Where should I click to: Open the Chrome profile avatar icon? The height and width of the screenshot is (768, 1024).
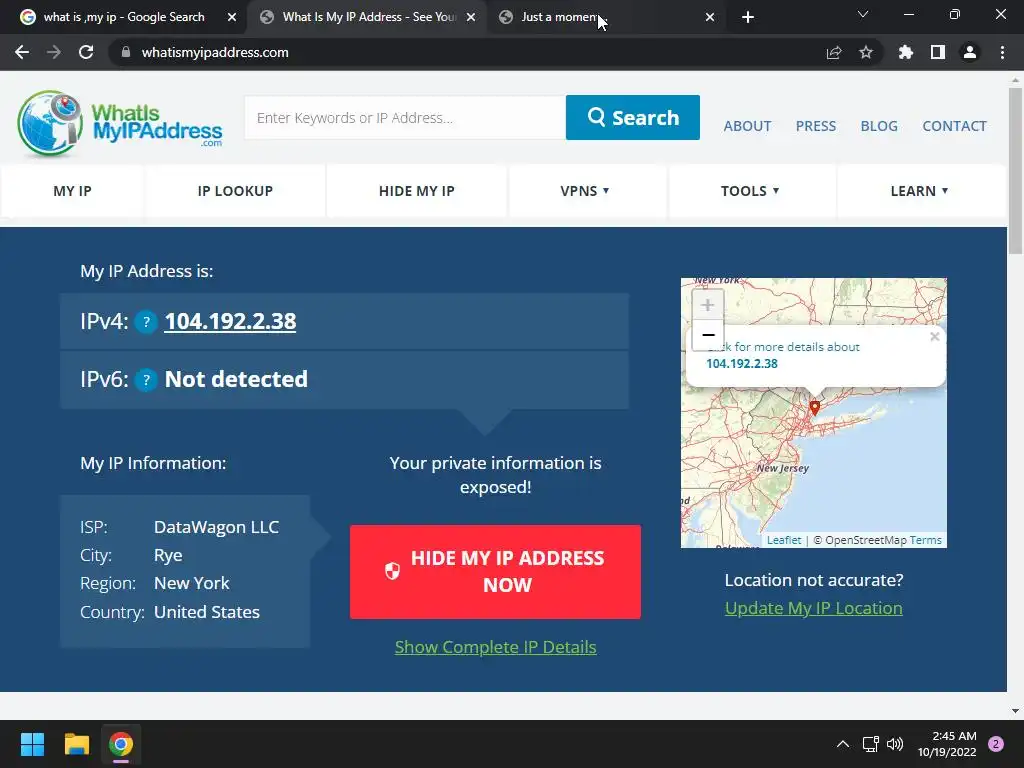click(970, 52)
